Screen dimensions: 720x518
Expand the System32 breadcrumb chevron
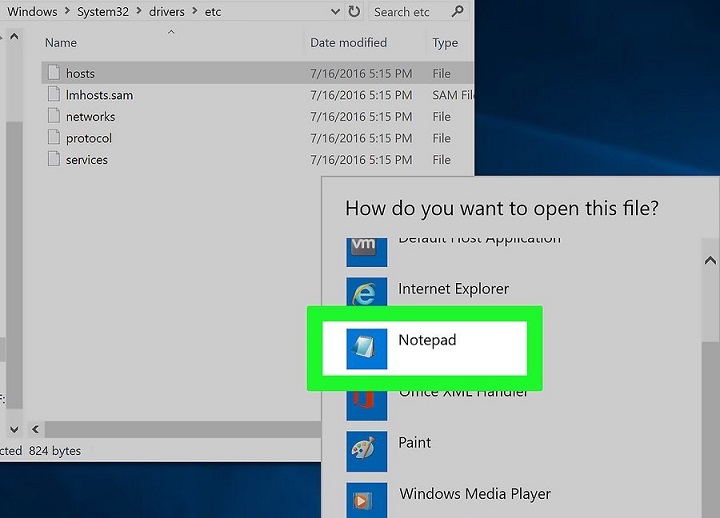[x=139, y=11]
